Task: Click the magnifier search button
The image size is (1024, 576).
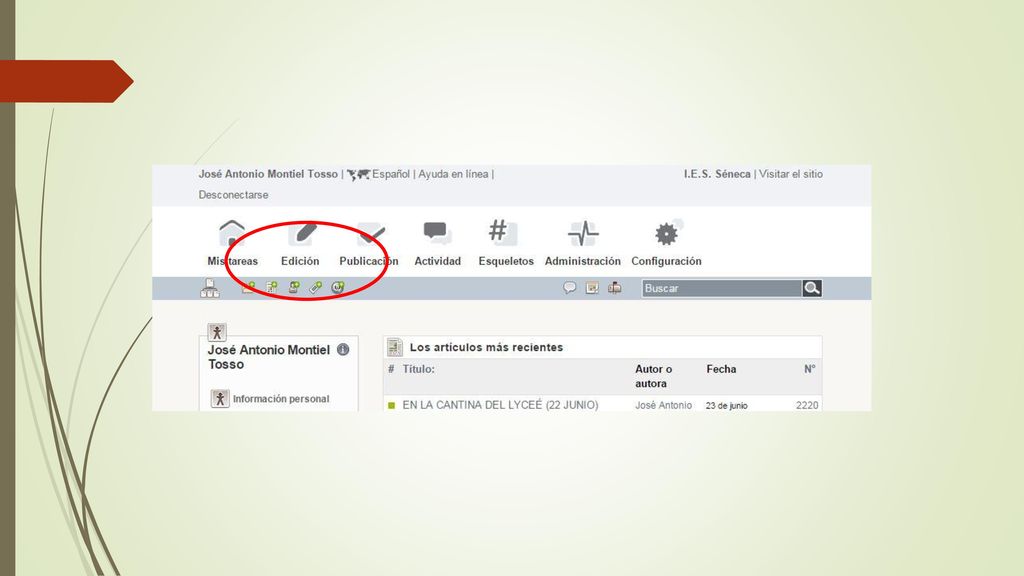Action: (812, 288)
